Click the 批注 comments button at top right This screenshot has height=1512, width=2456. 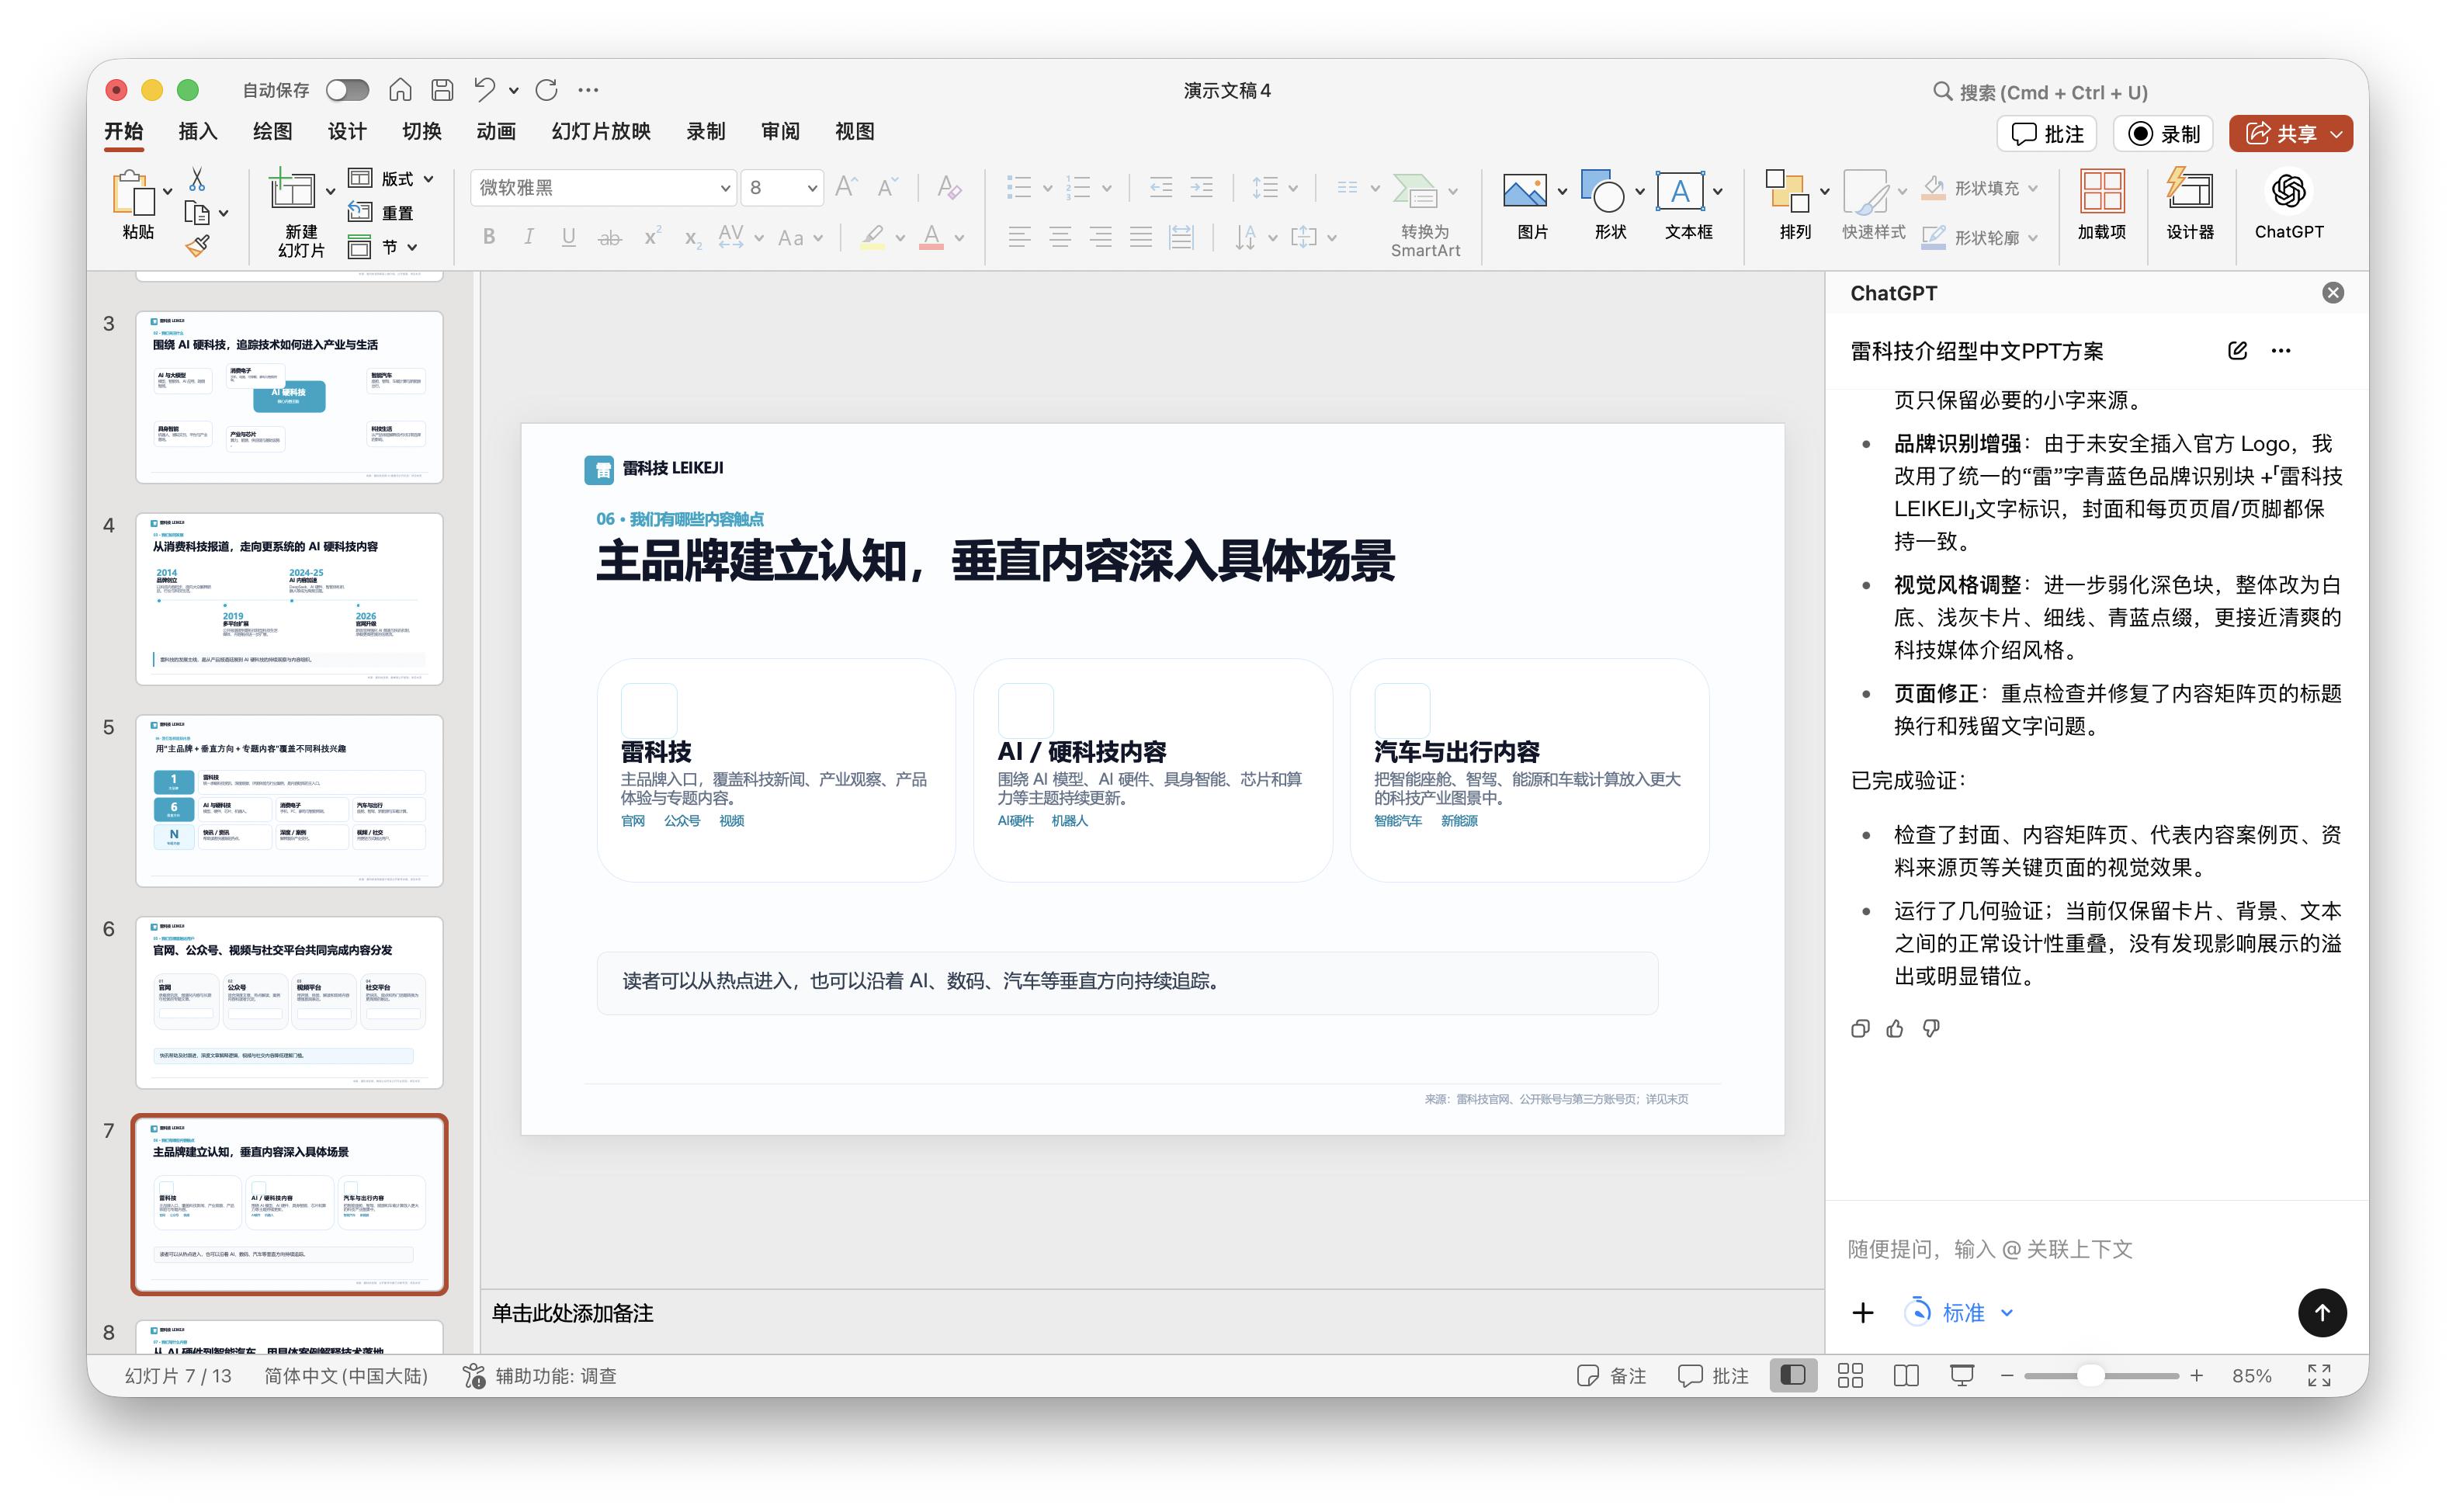tap(2046, 133)
